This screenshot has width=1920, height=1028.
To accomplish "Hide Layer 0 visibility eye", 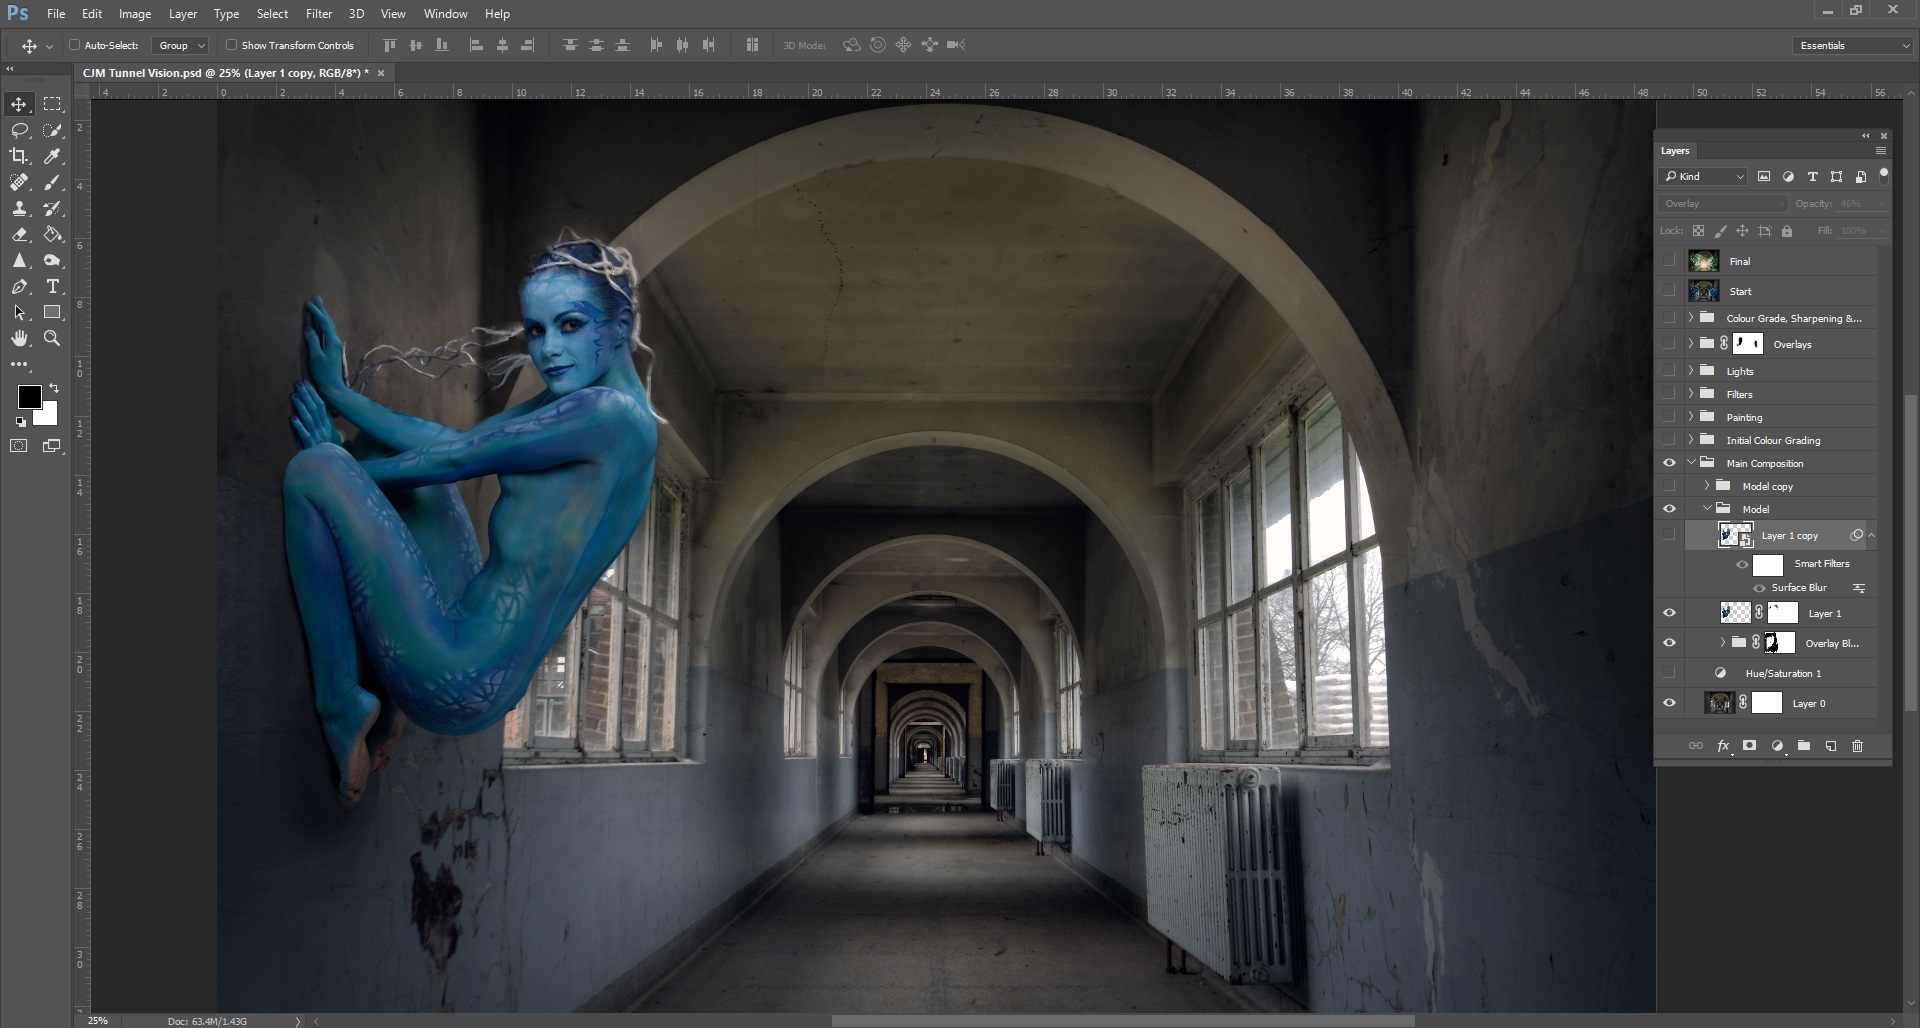I will [1669, 703].
